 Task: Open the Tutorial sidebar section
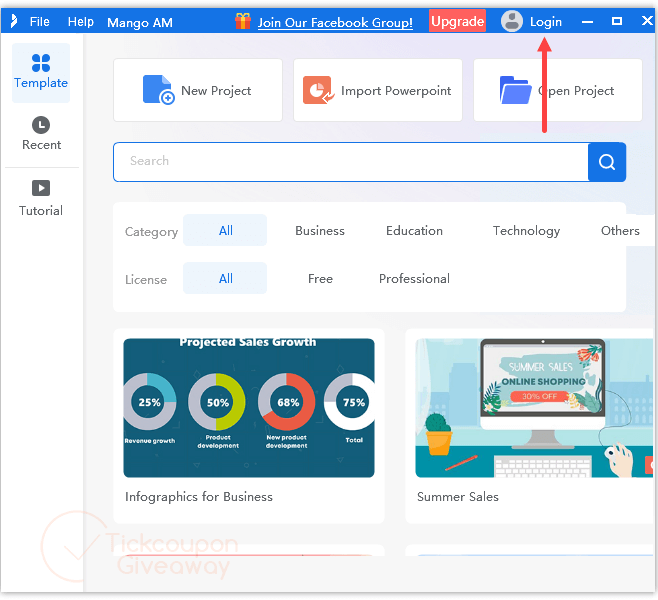(41, 198)
